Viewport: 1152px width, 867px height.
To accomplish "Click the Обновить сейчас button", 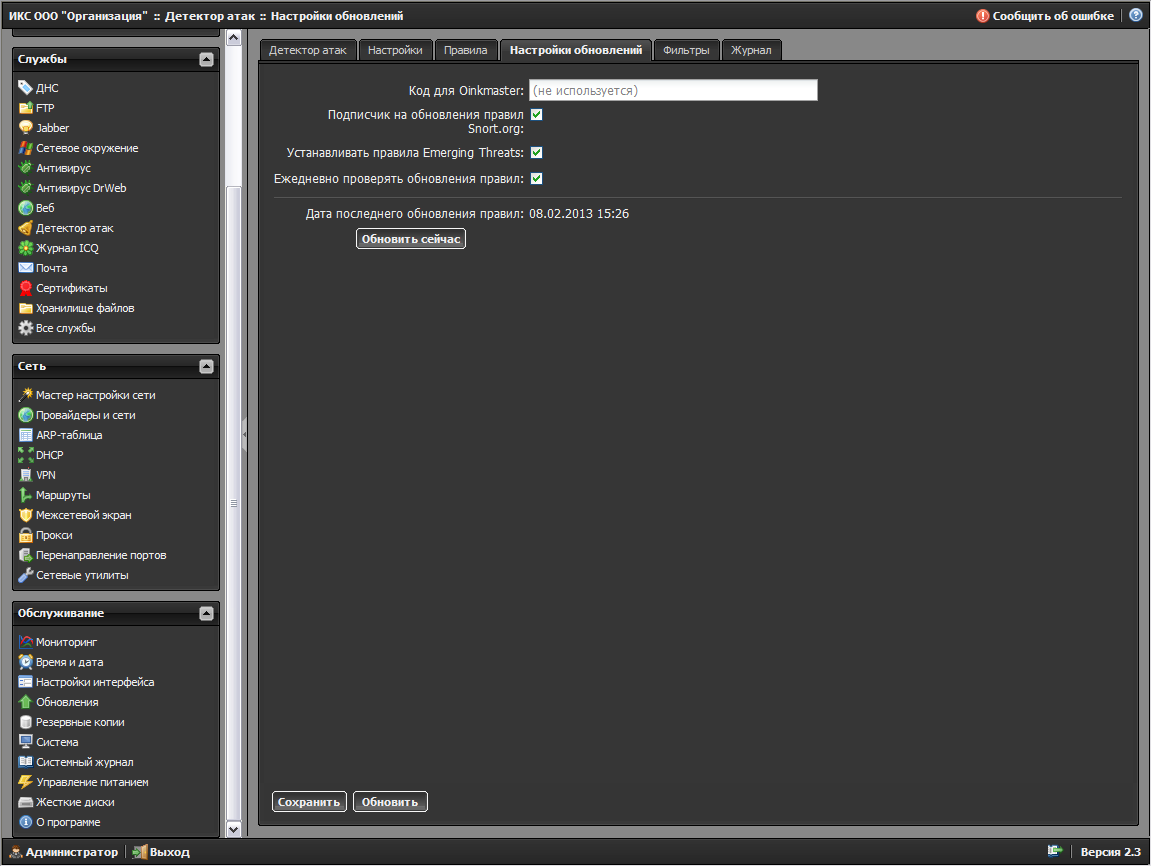I will point(411,239).
